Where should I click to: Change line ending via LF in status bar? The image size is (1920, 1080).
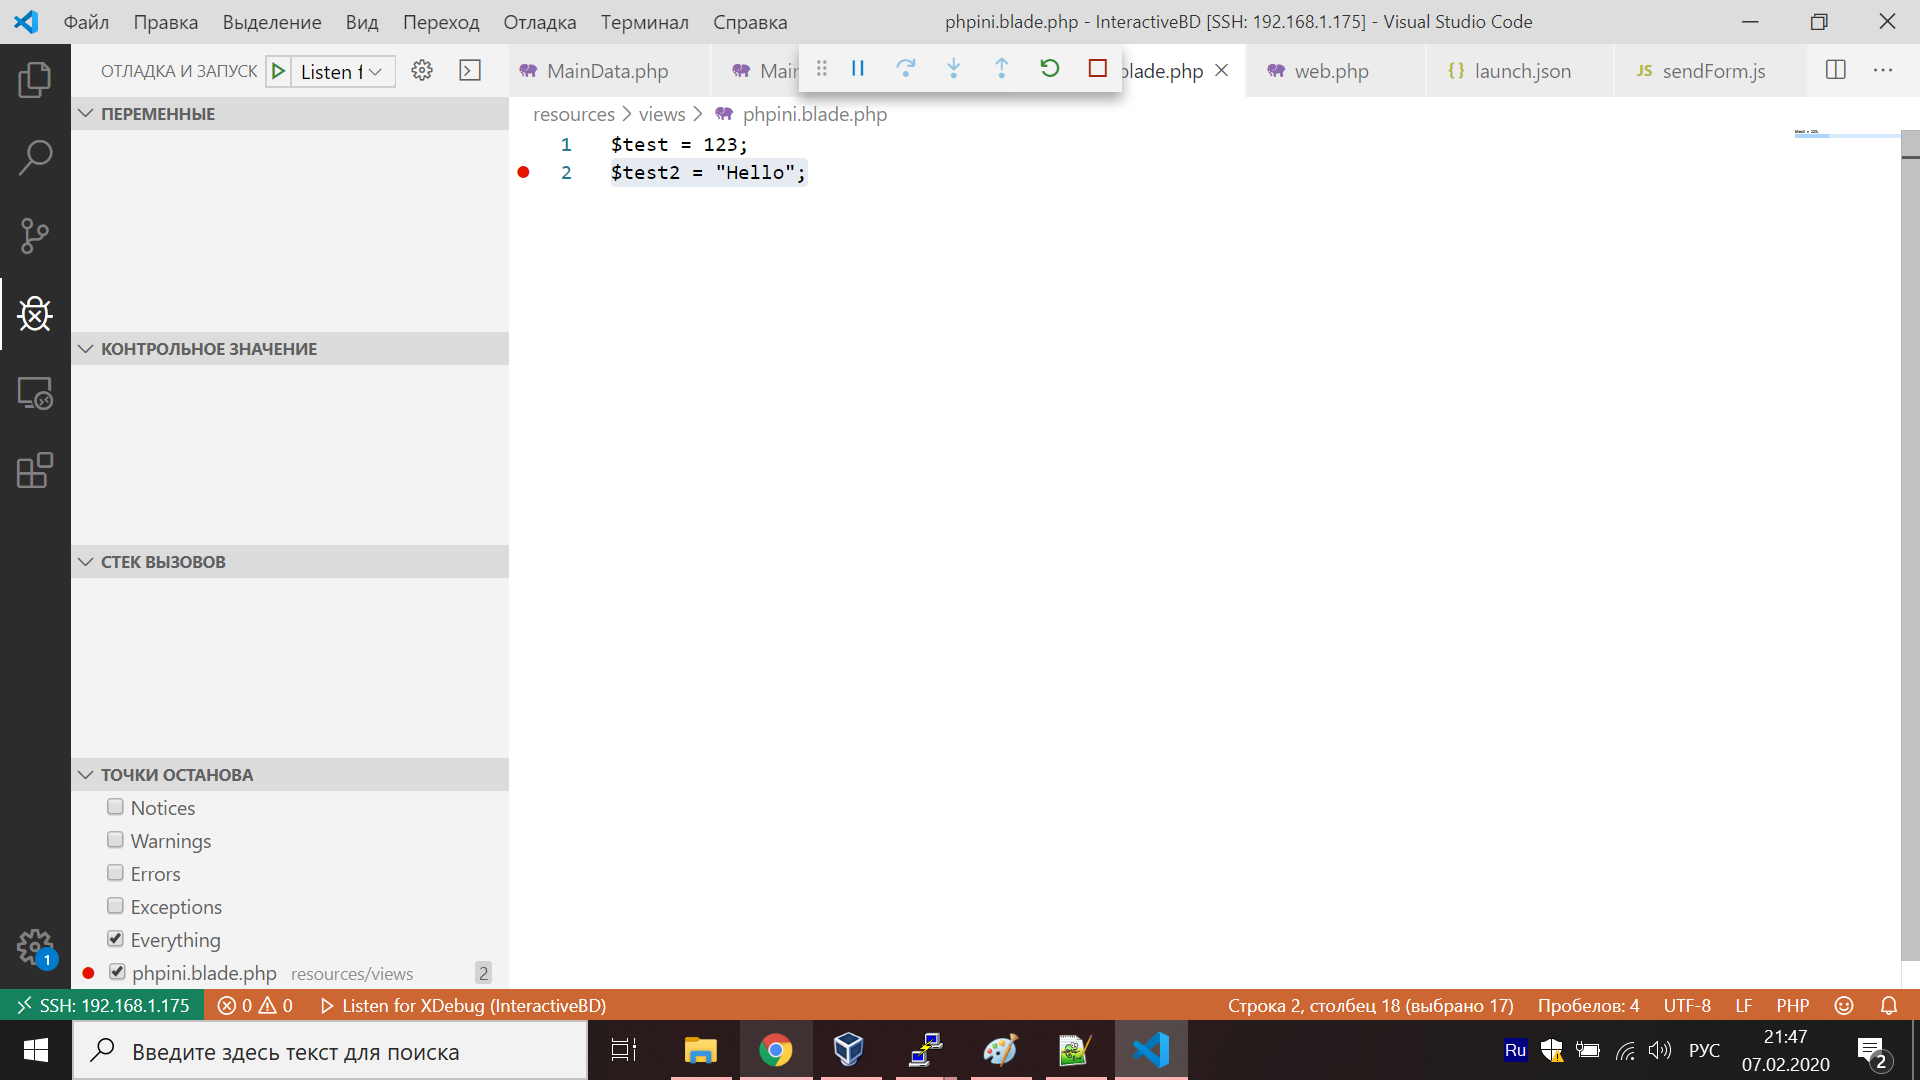coord(1744,1006)
